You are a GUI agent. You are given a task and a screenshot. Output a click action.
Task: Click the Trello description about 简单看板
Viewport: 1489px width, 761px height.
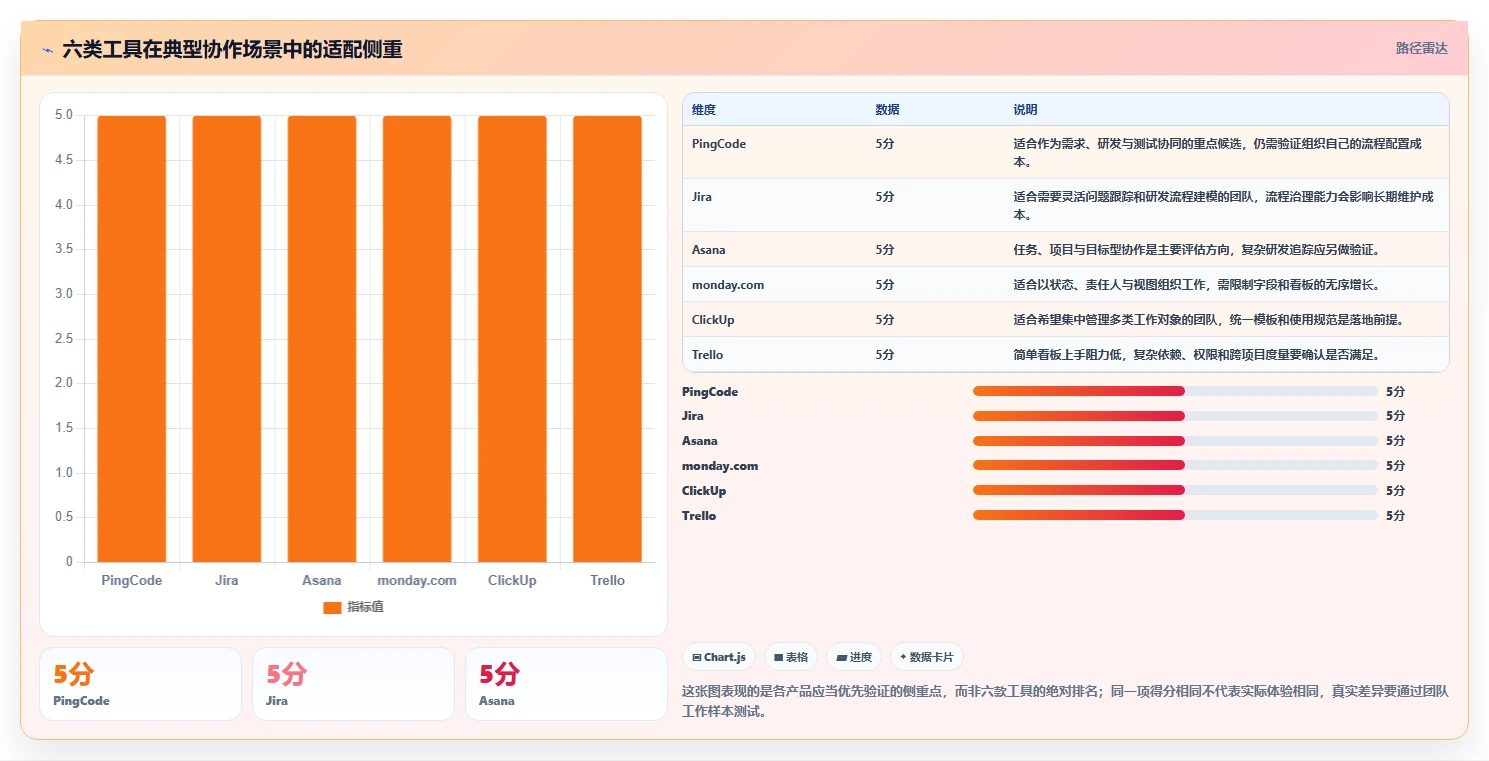(x=1197, y=355)
